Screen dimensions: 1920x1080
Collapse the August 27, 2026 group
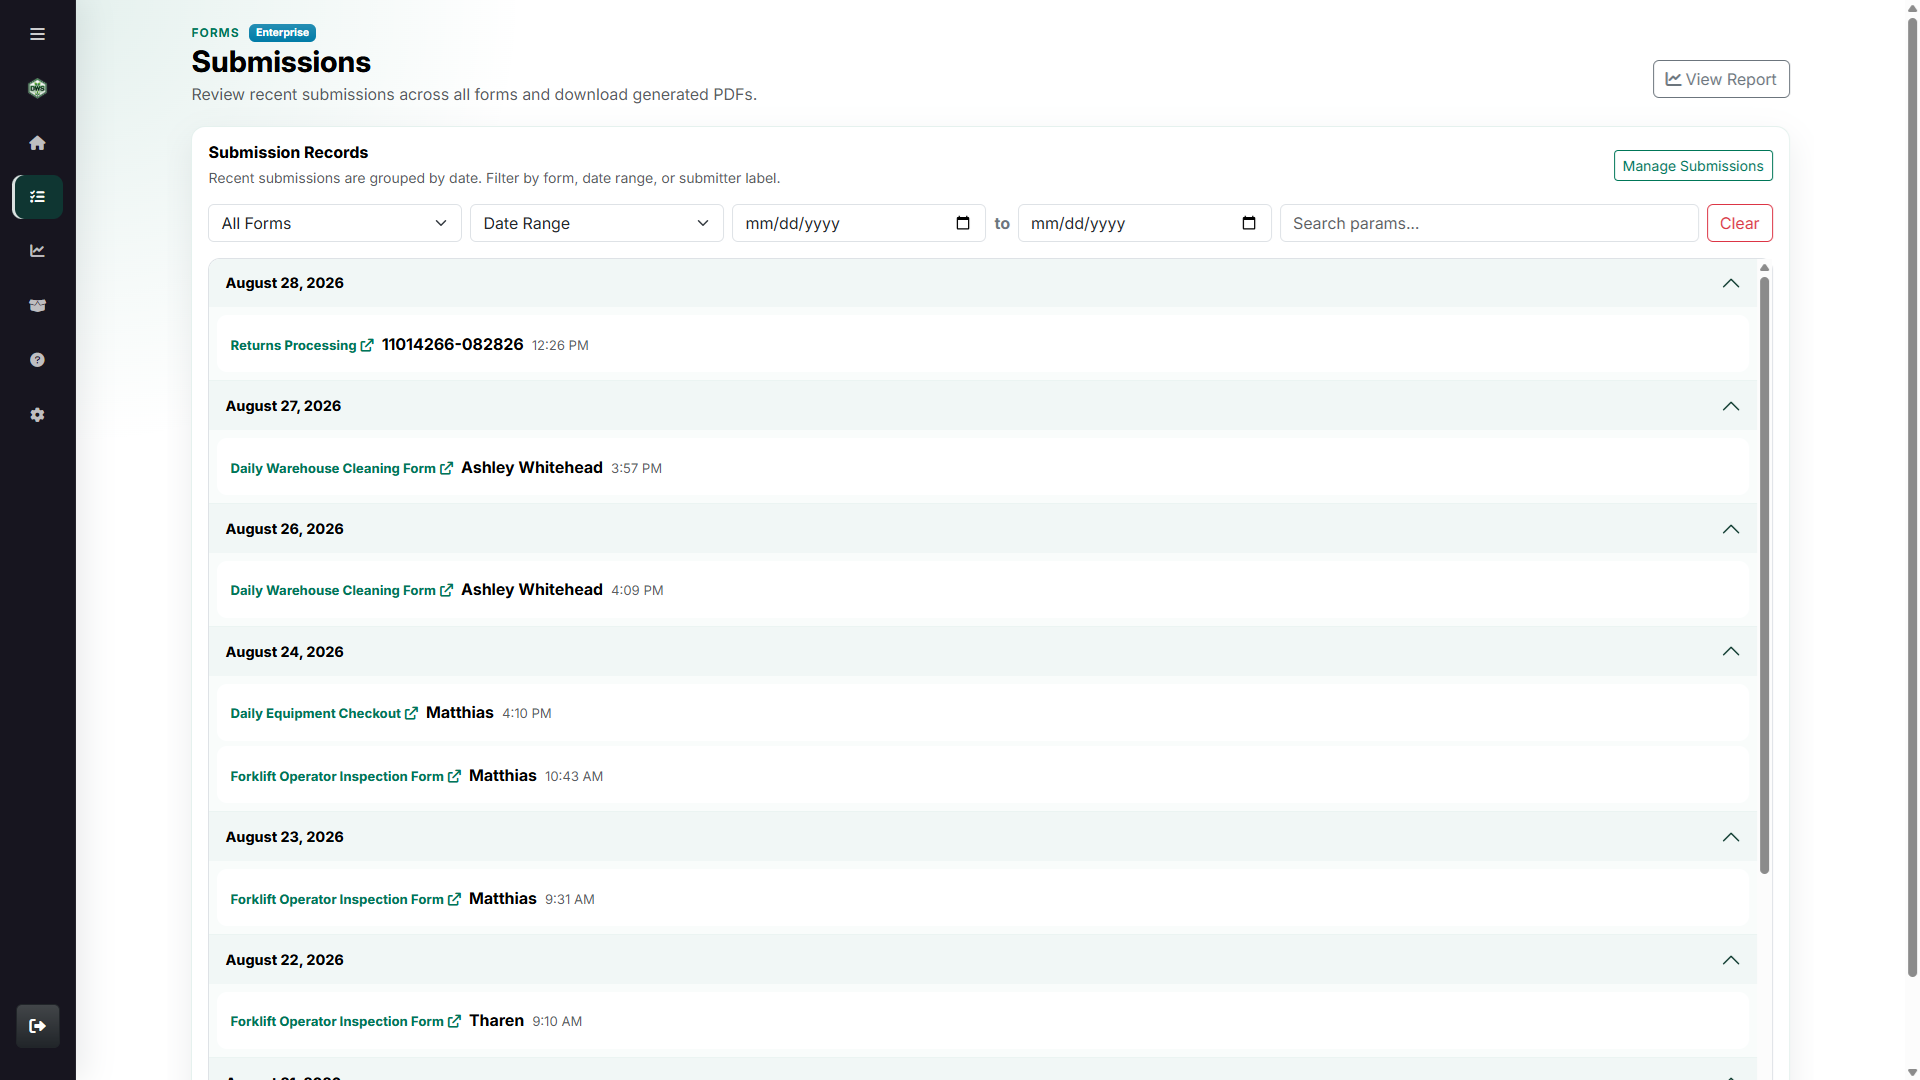tap(1731, 406)
